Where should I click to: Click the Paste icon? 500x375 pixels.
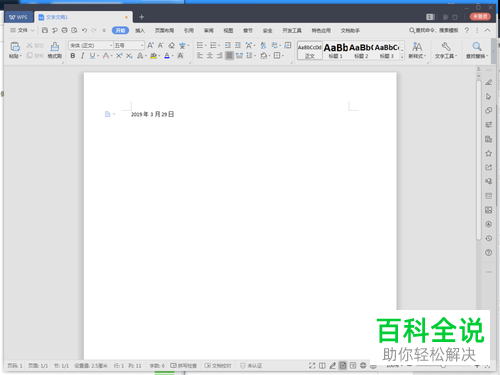coord(15,46)
